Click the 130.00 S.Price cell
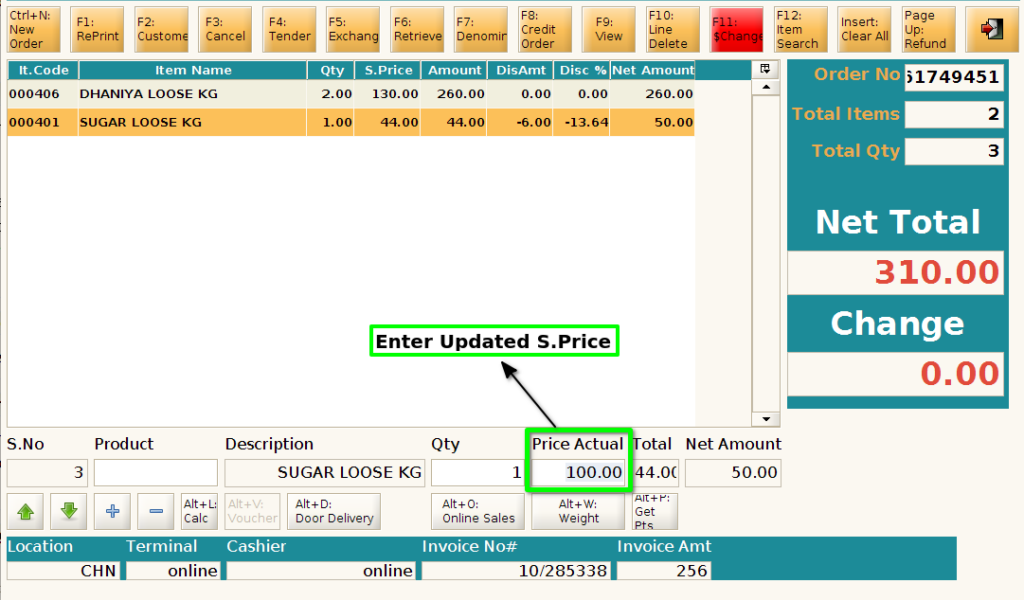This screenshot has height=600, width=1024. coord(387,94)
